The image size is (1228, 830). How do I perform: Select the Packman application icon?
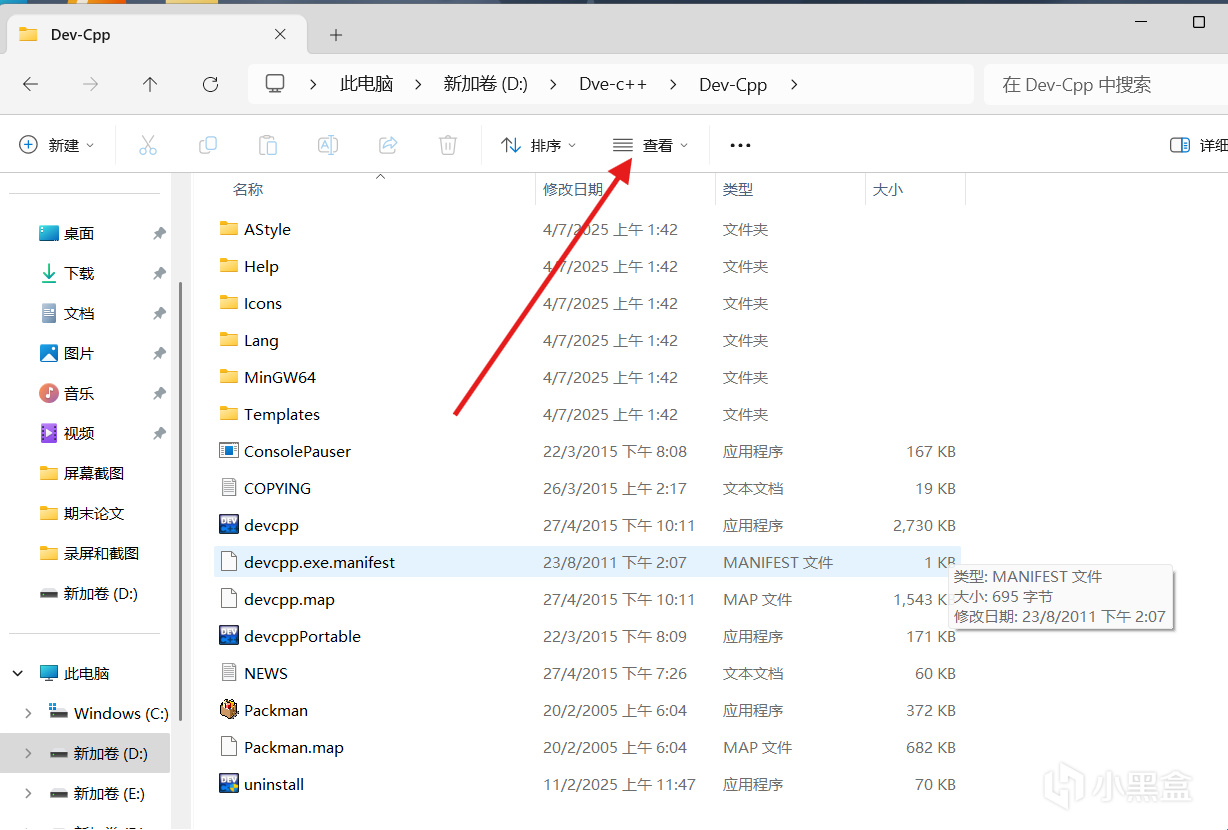(x=229, y=710)
